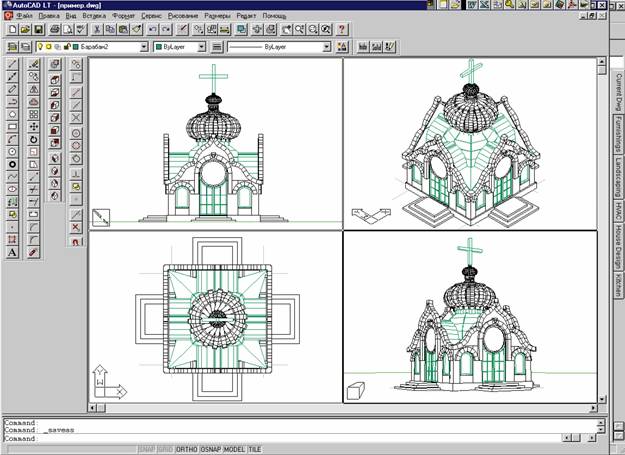Click the Erase tool in Modify toolbar
The height and width of the screenshot is (455, 625).
click(33, 63)
